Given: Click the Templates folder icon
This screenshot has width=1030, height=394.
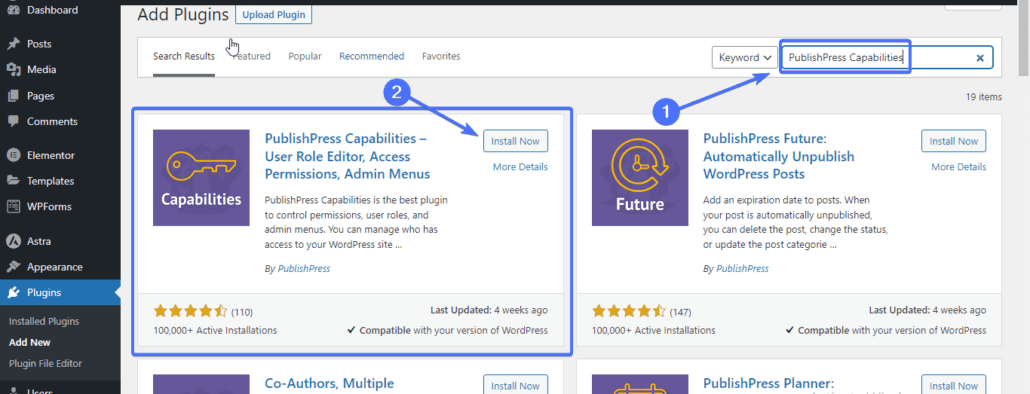Looking at the screenshot, I should click(x=12, y=181).
